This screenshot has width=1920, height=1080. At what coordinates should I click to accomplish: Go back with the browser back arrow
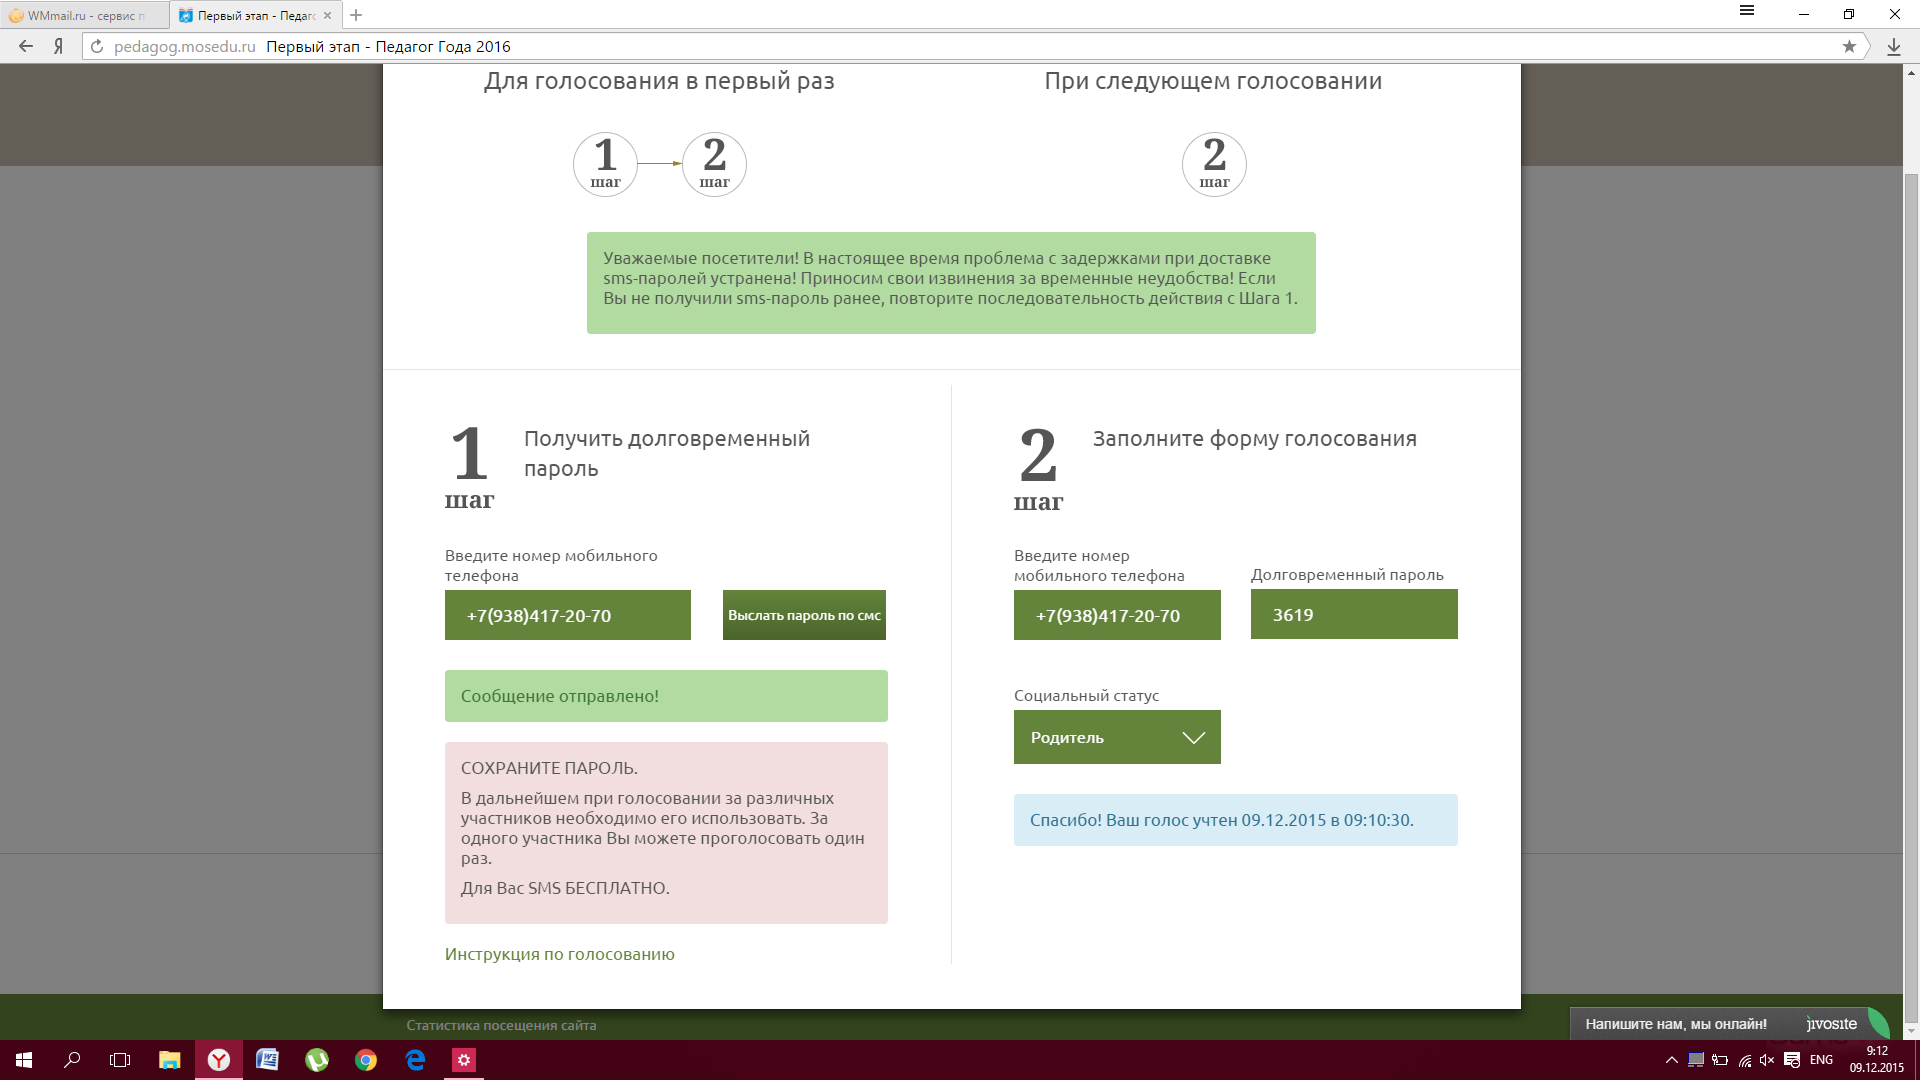(x=26, y=46)
